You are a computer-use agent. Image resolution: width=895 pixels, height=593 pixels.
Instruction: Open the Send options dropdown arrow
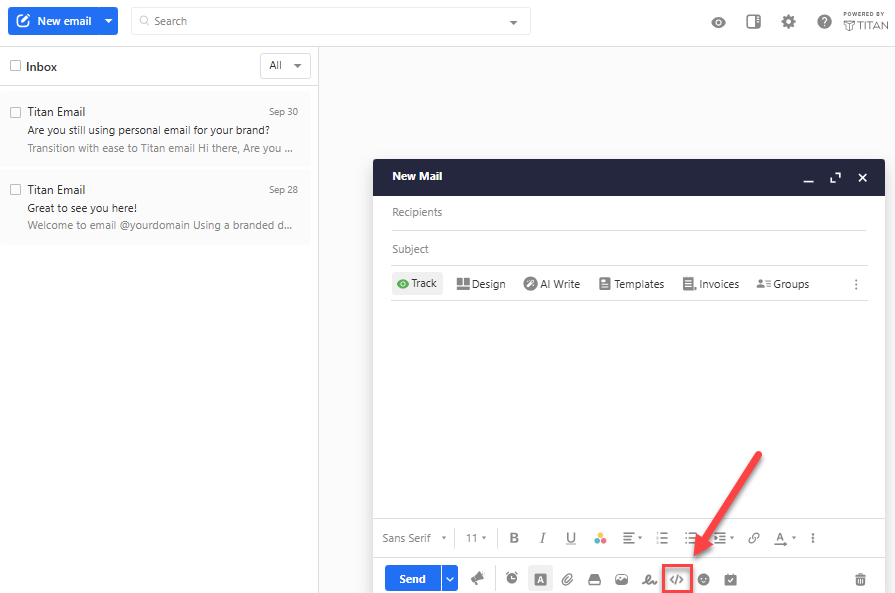[x=450, y=579]
